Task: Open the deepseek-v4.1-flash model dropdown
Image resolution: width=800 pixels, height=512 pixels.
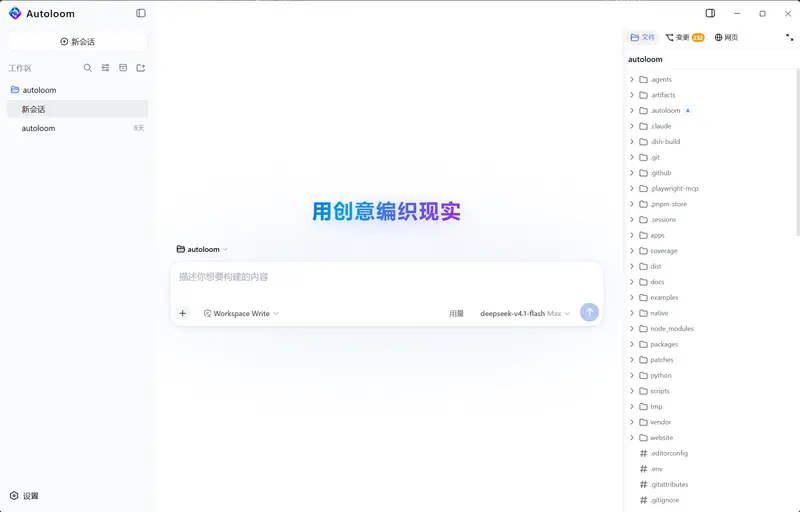Action: point(525,314)
